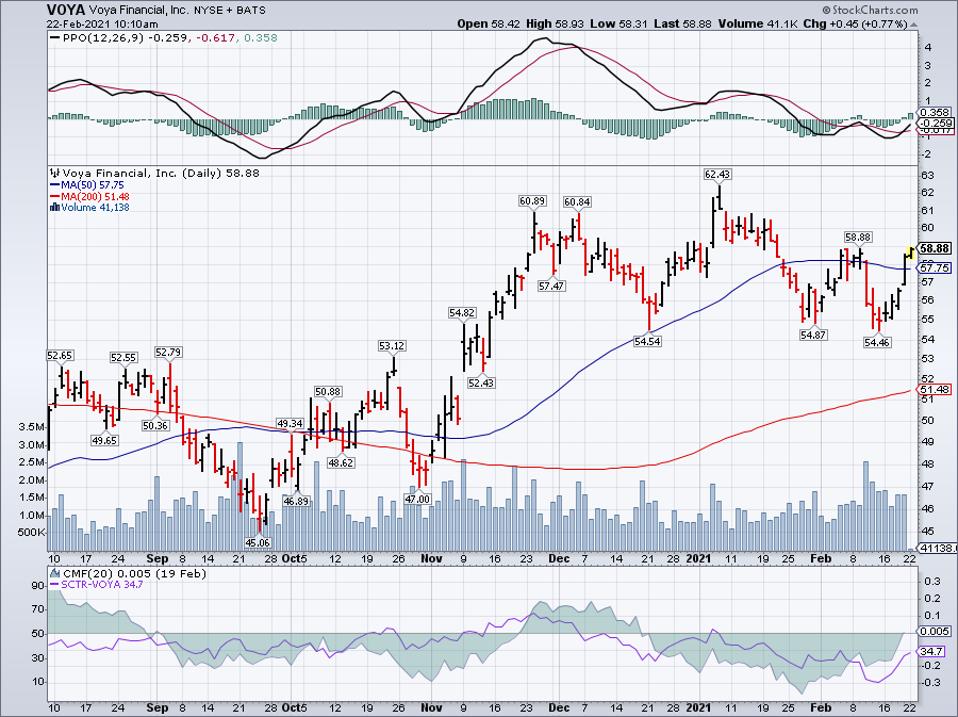The image size is (958, 717).
Task: Click the Chg +0.45 (+0.77%) value
Action: (x=855, y=24)
